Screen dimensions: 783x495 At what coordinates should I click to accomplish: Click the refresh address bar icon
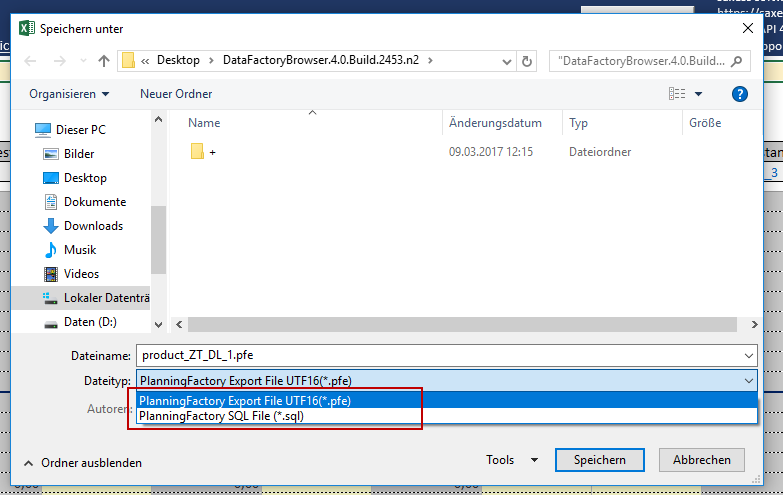[x=528, y=61]
